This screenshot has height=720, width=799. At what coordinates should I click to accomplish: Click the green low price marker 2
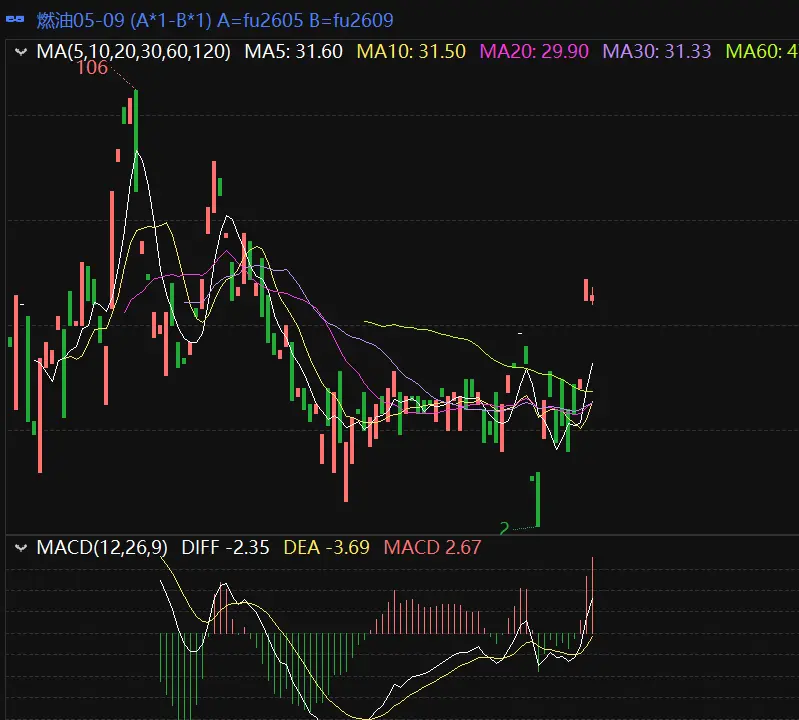click(x=505, y=527)
